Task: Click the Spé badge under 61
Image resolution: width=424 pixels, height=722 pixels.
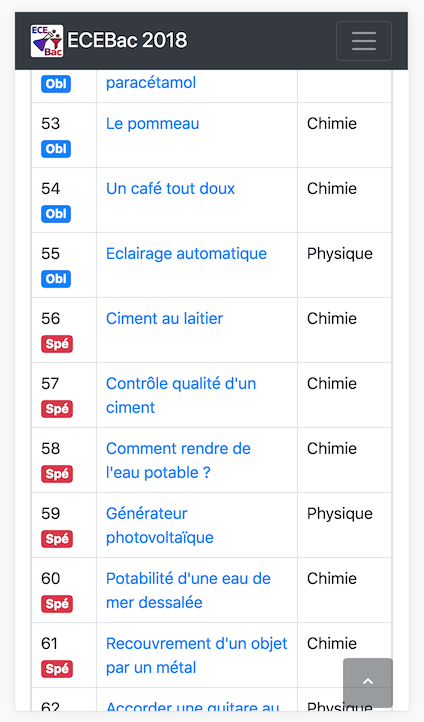Action: coord(57,669)
